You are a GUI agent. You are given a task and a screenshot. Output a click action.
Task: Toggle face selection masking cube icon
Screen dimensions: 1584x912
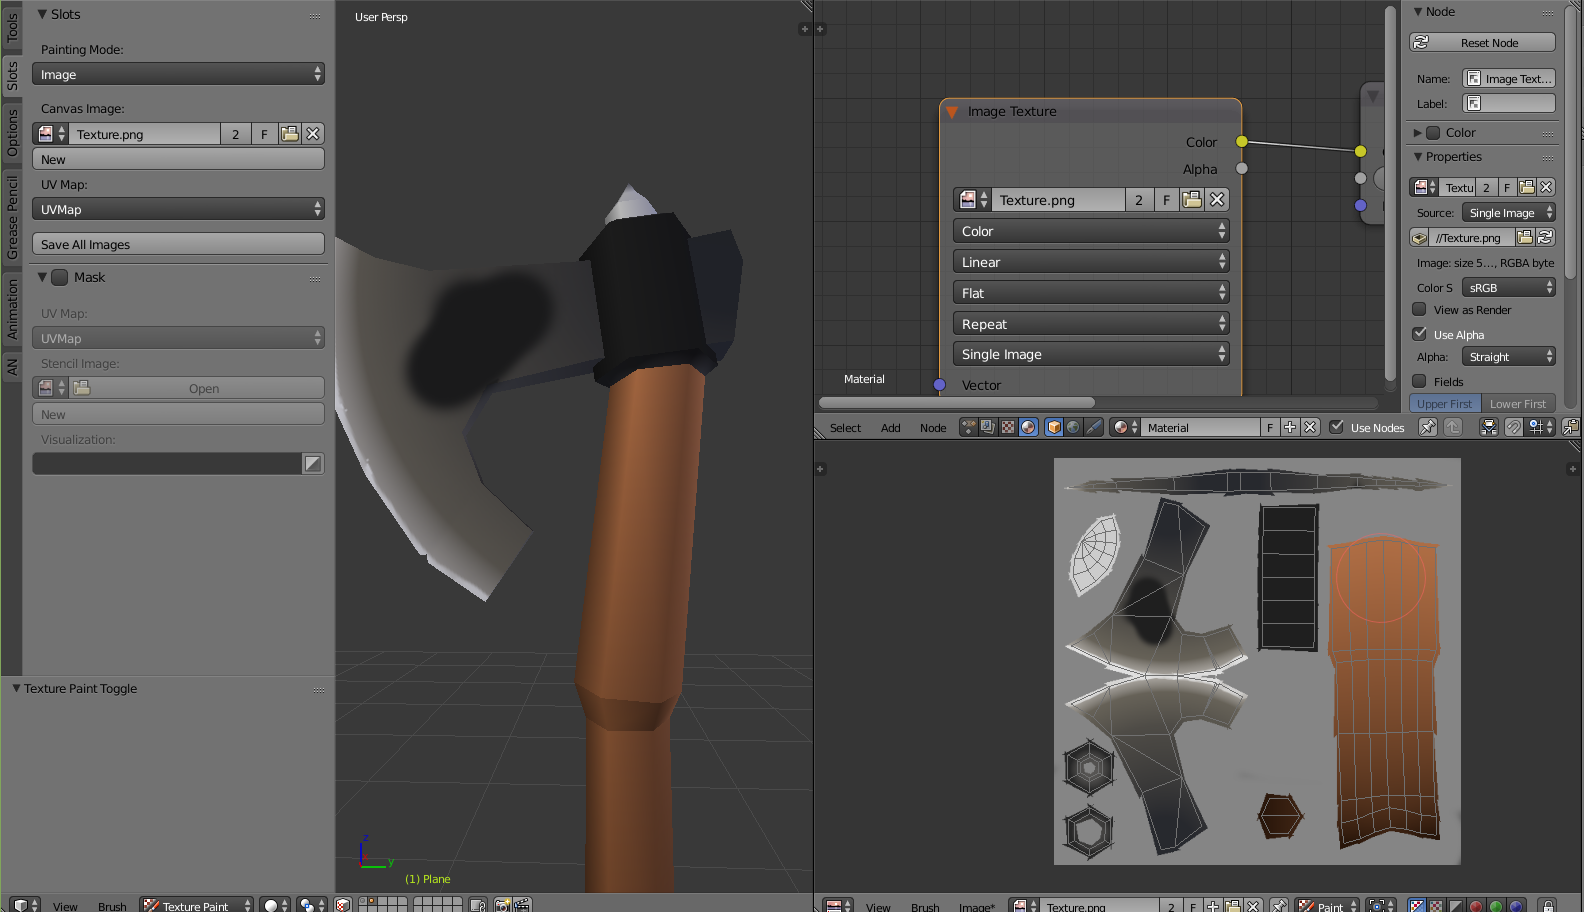pyautogui.click(x=343, y=905)
